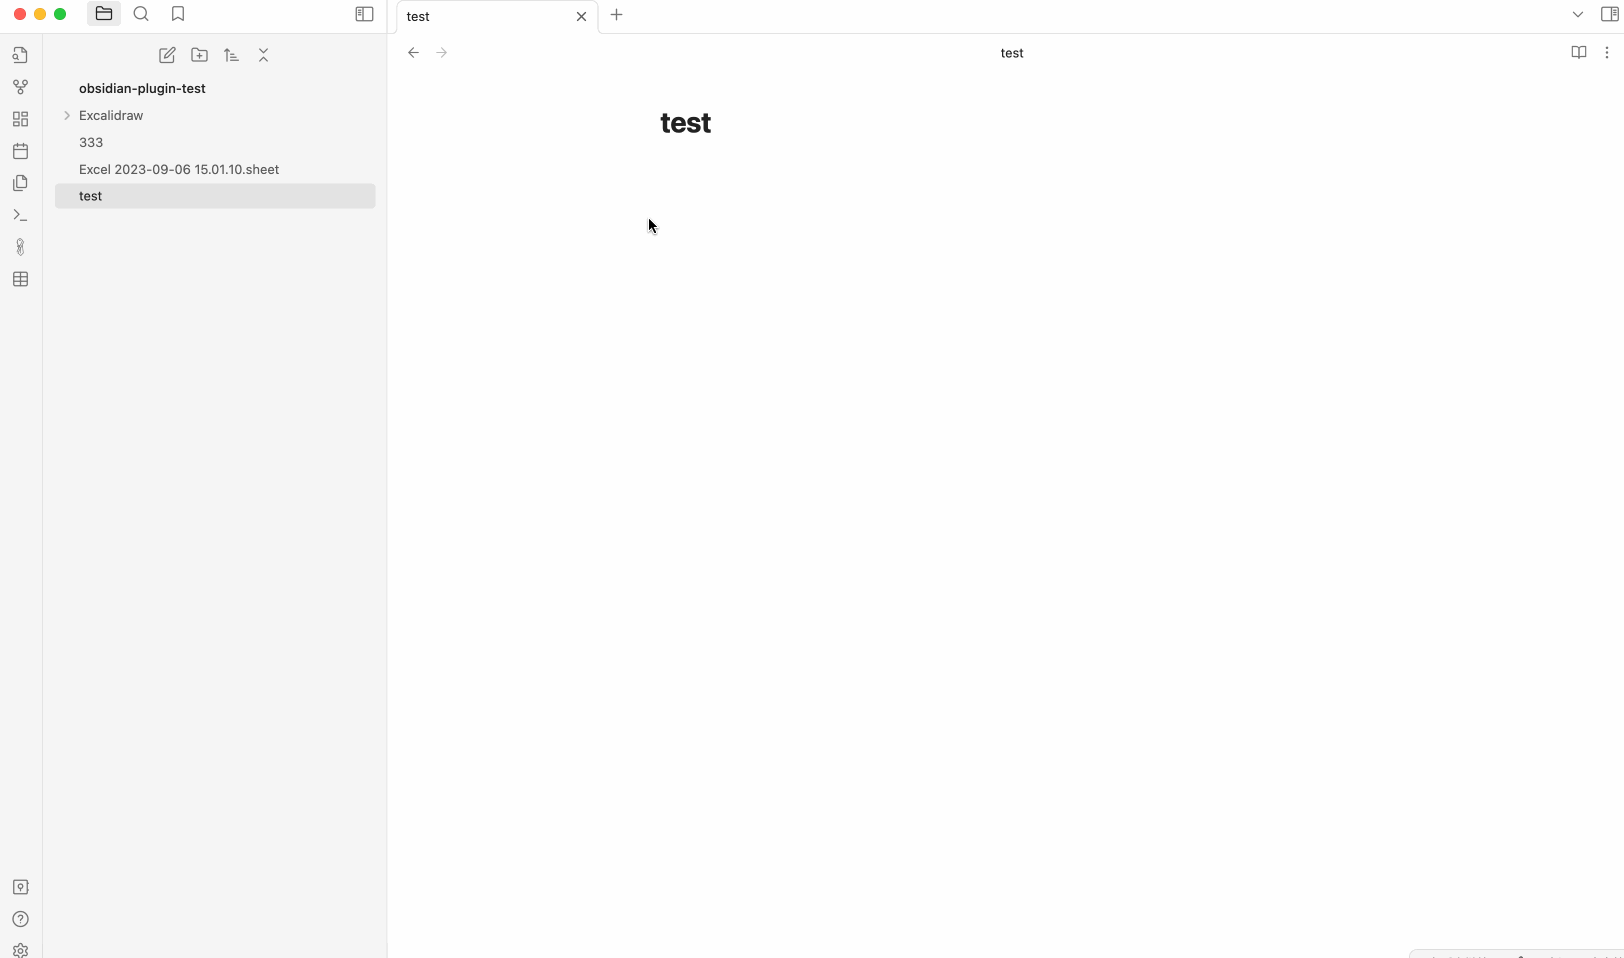Open a new tab with plus
The height and width of the screenshot is (958, 1624).
coord(616,14)
